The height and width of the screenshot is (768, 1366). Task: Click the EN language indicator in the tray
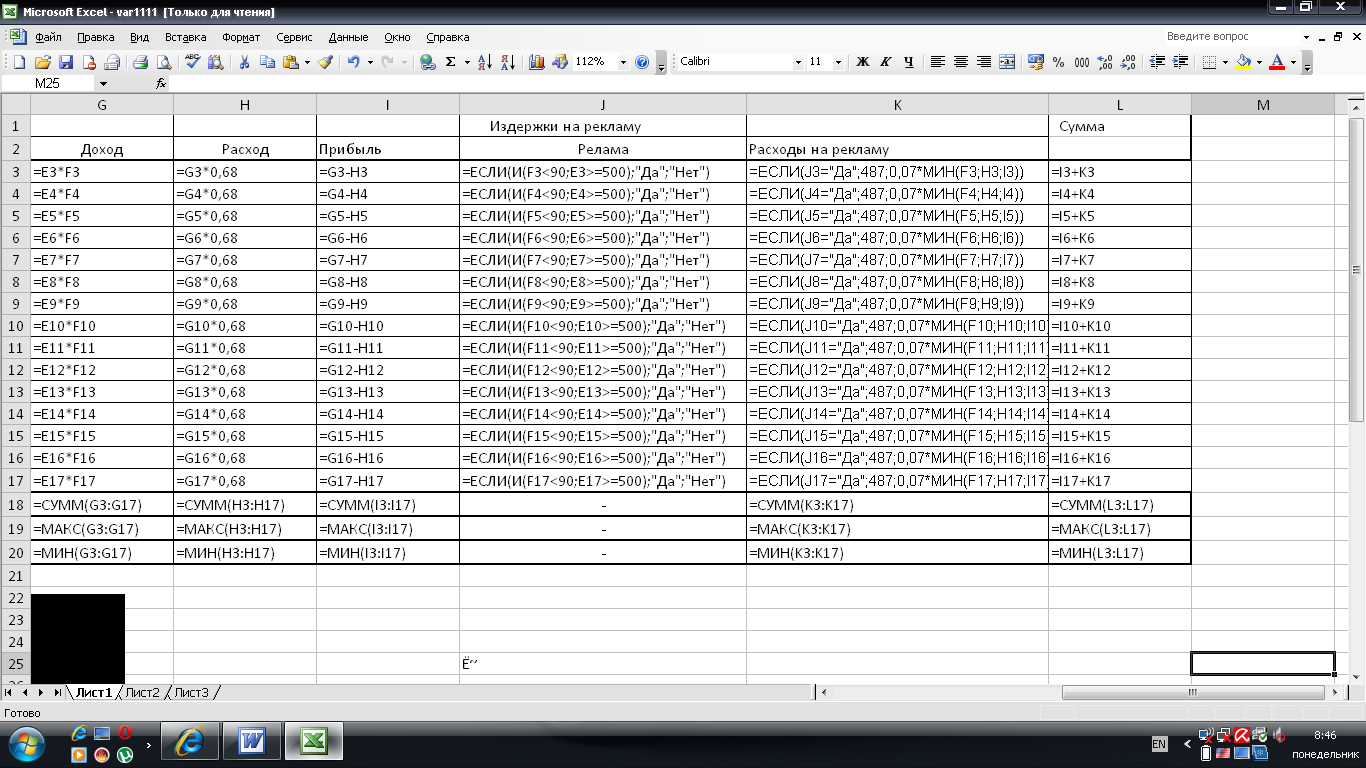[1159, 745]
